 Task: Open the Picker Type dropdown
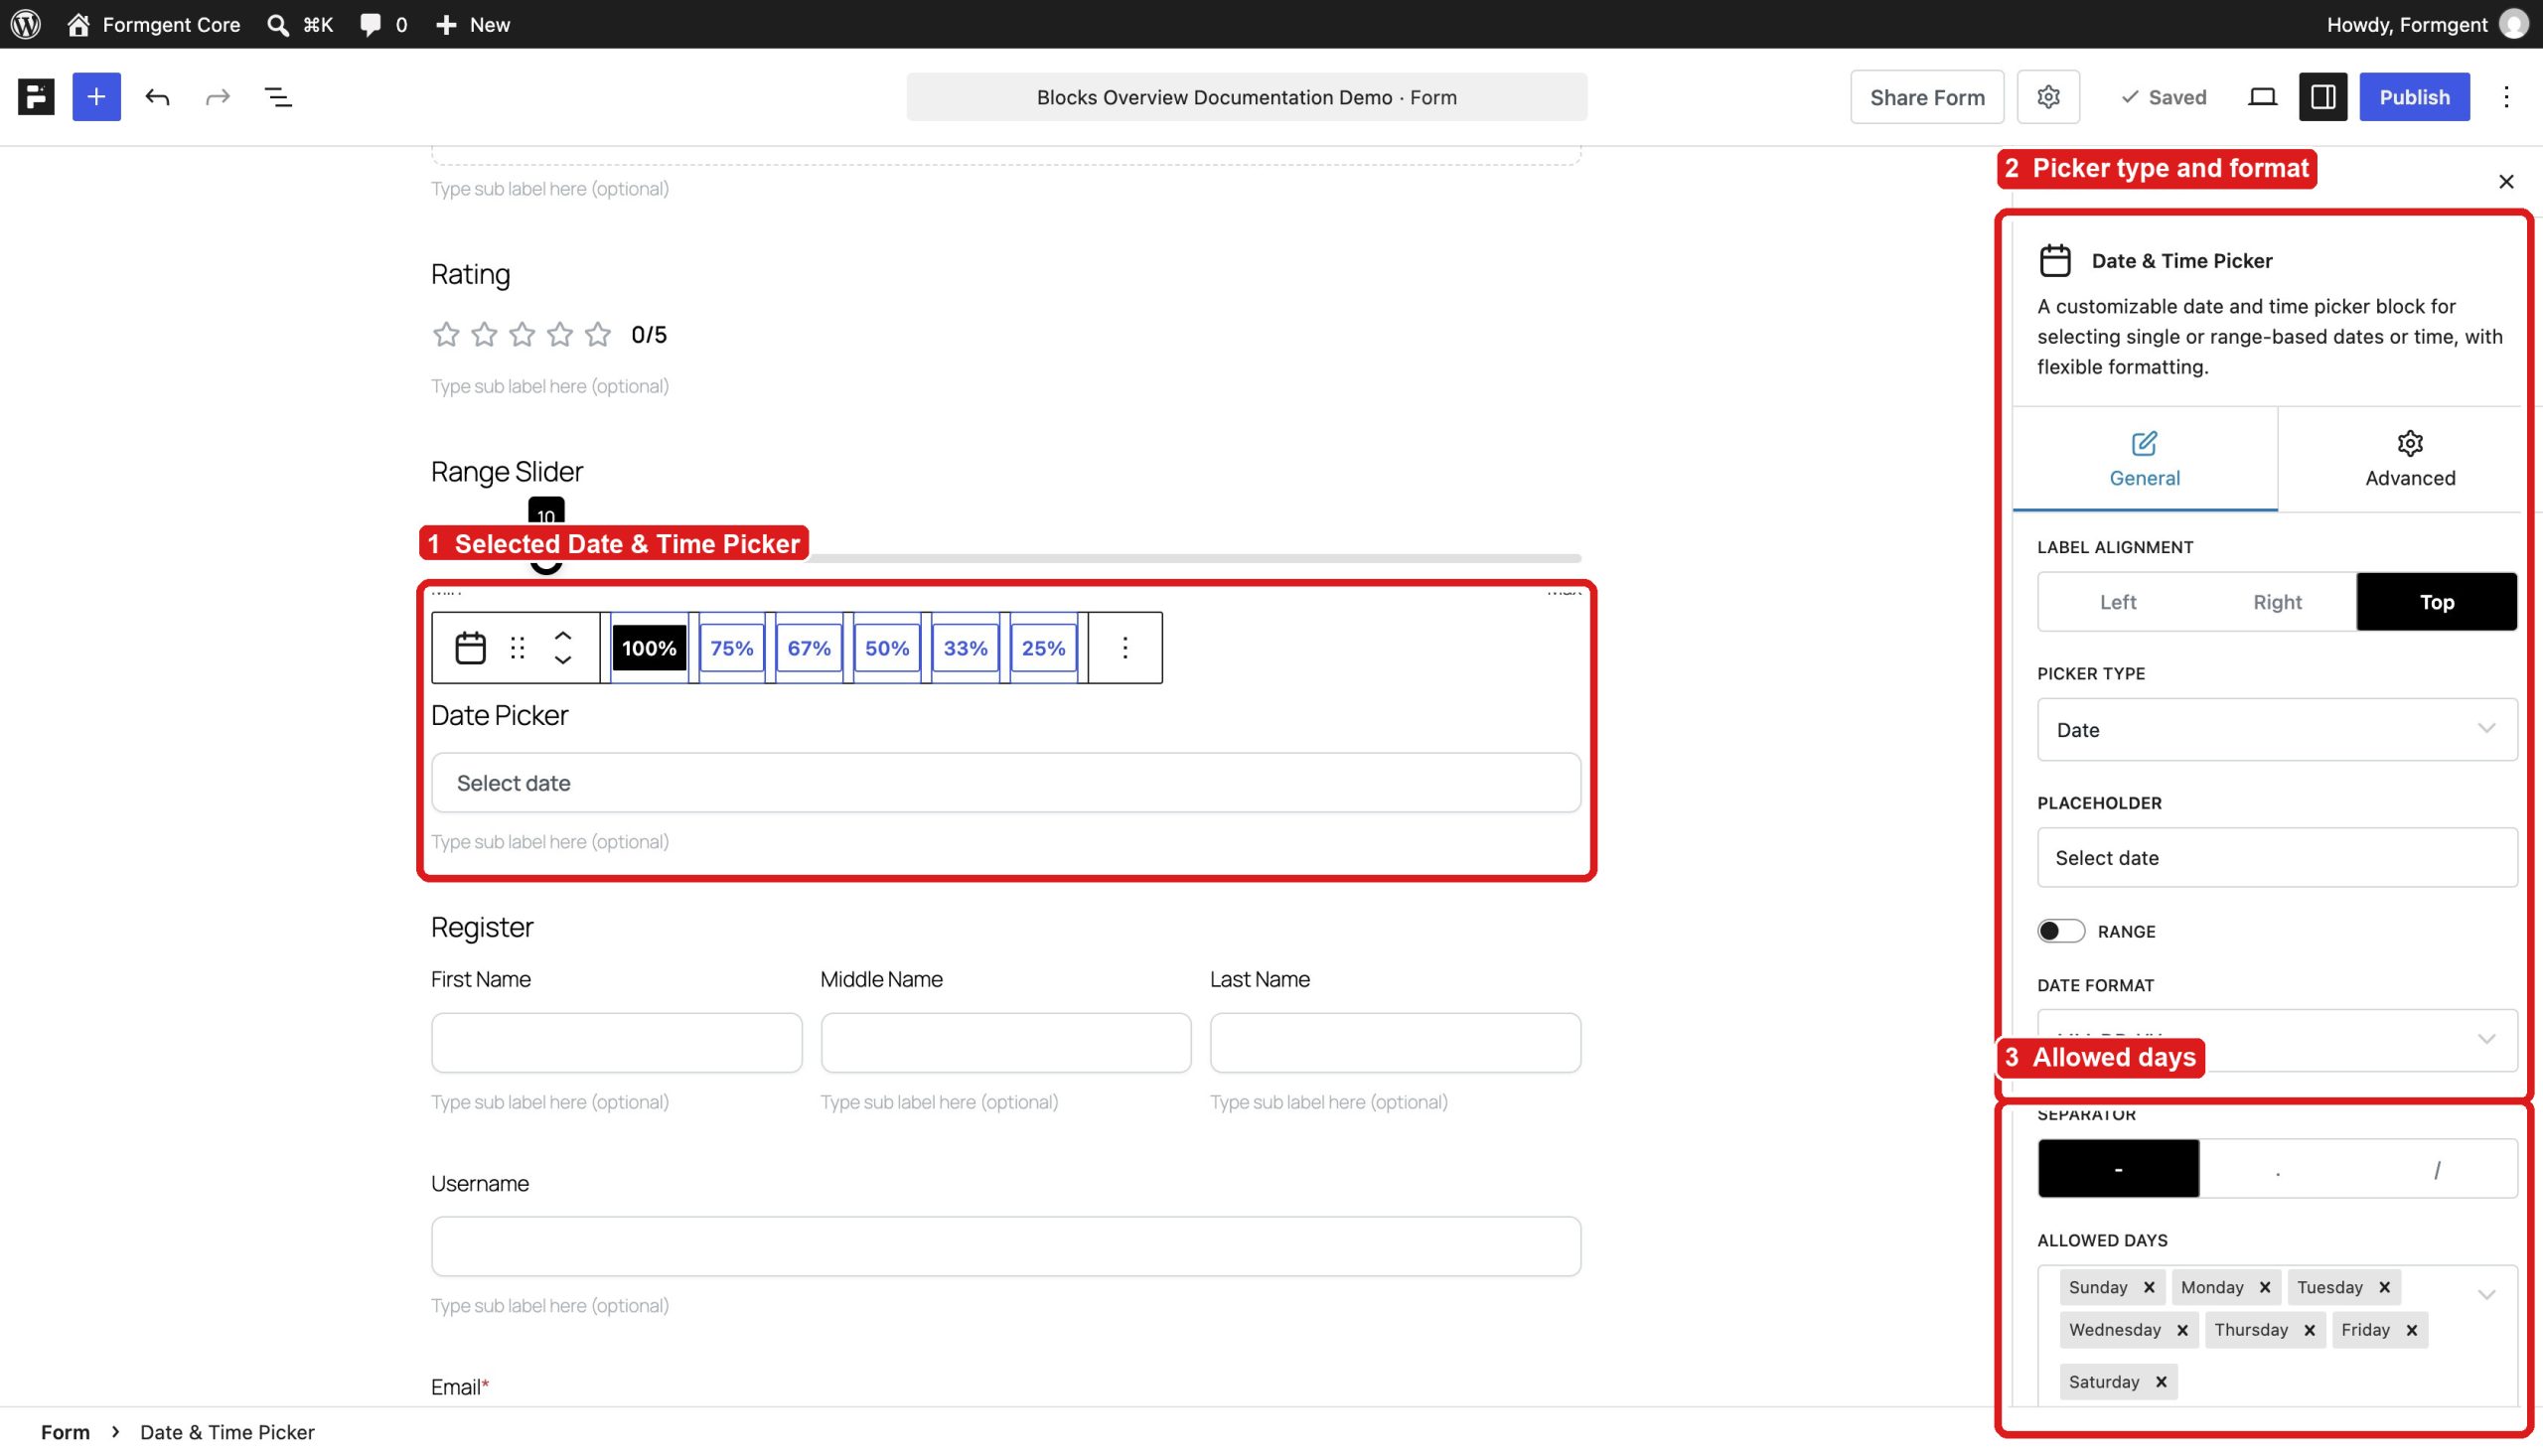(2277, 729)
